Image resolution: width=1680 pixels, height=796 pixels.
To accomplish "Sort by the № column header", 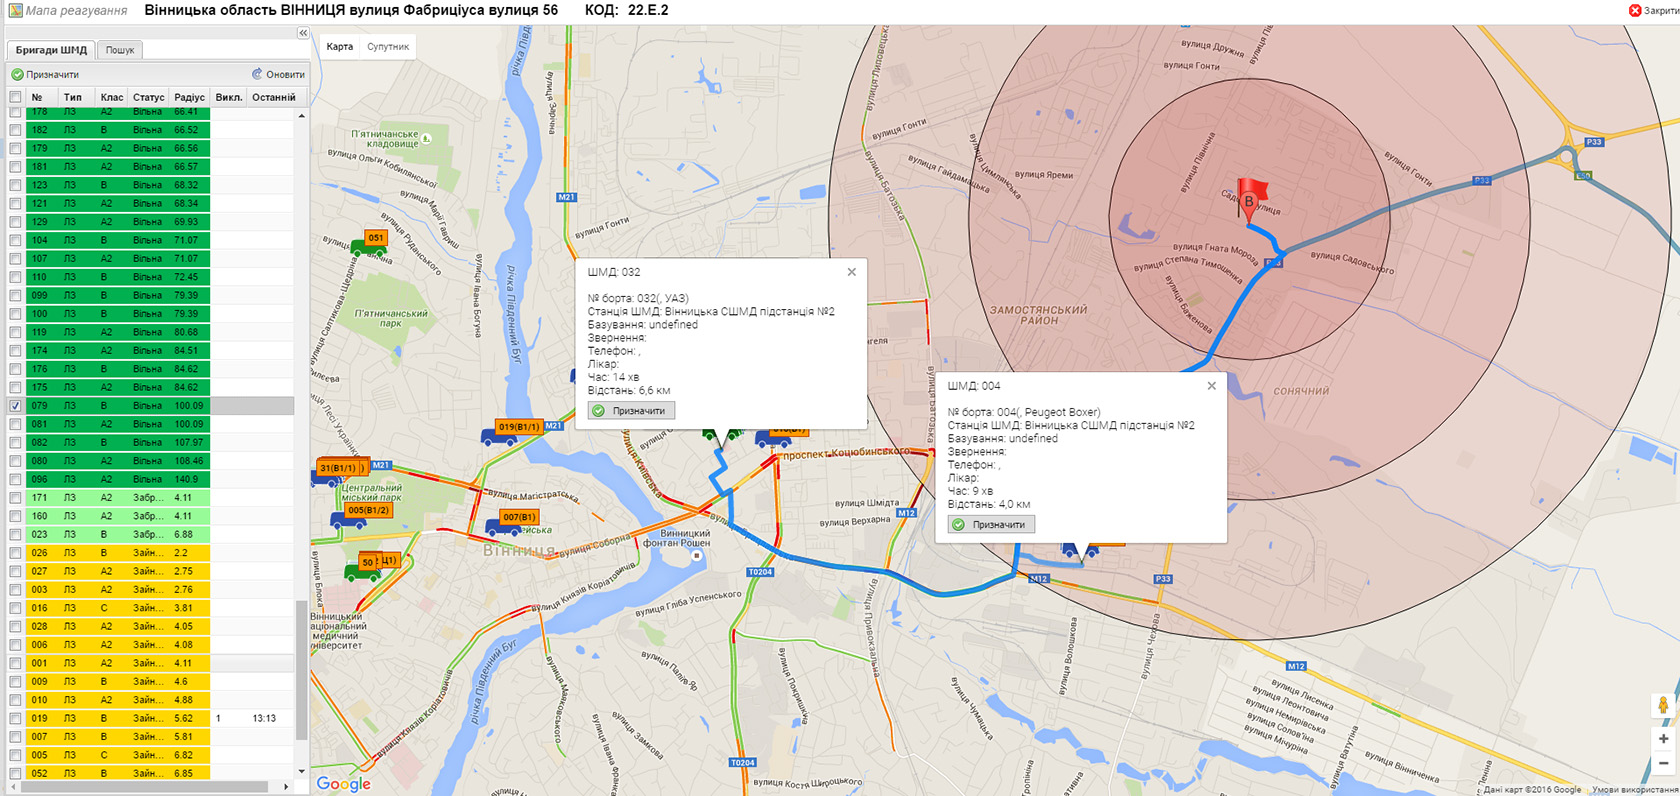I will tap(39, 97).
